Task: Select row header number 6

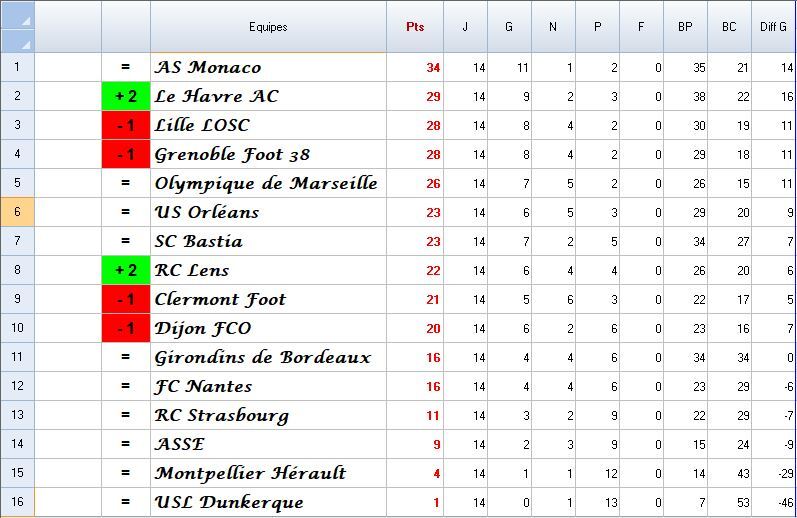Action: coord(17,212)
